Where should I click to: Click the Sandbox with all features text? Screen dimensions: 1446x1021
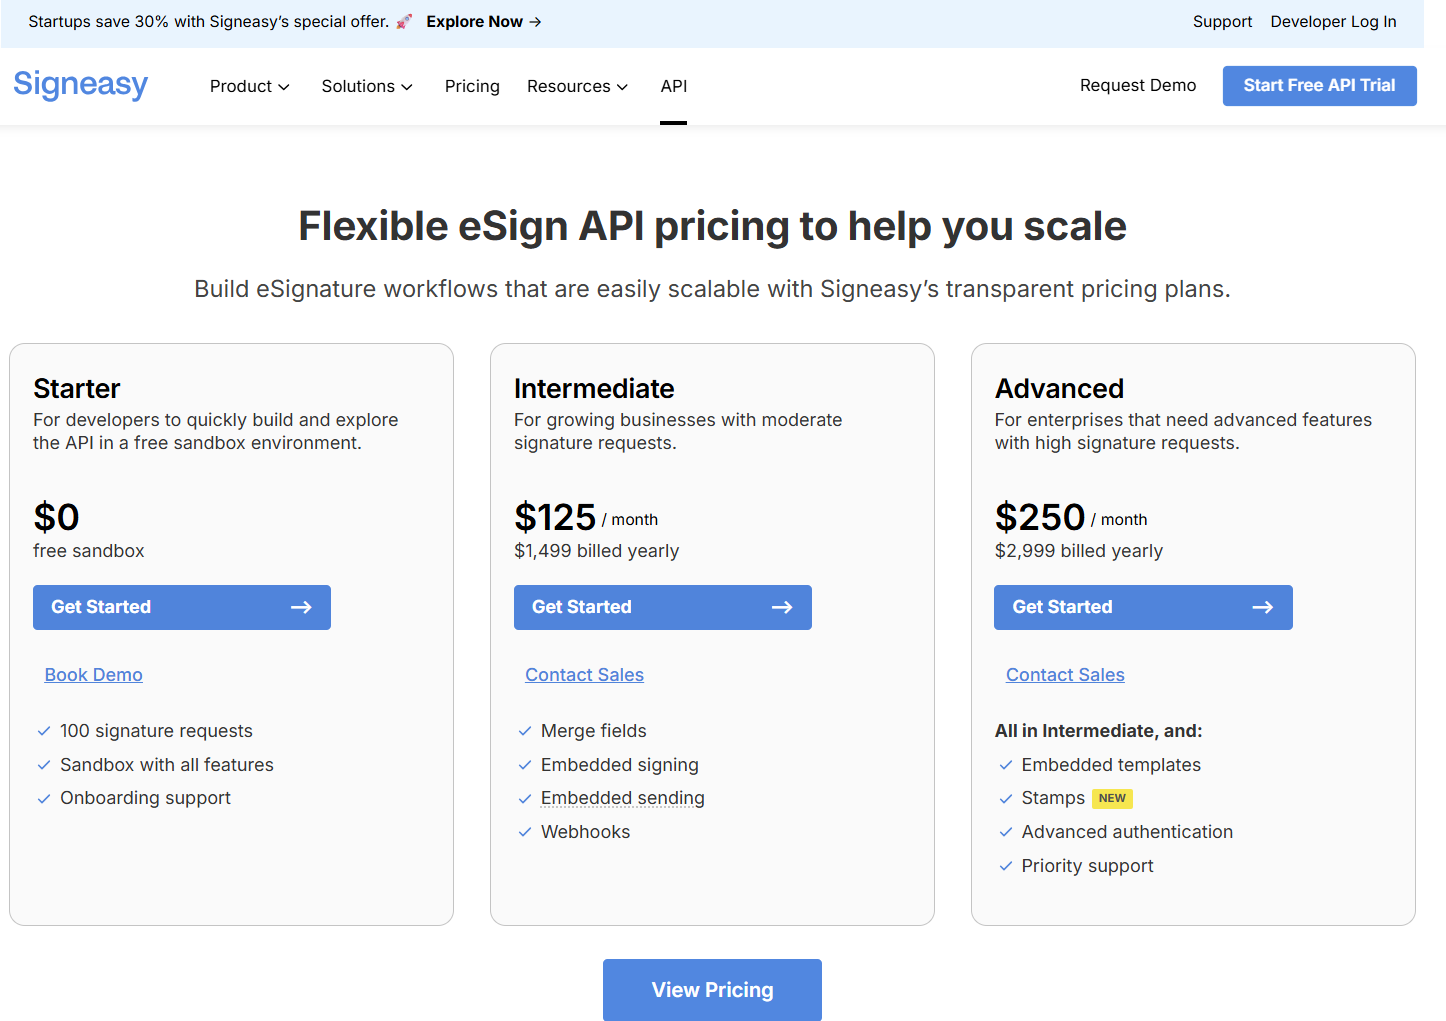tap(167, 765)
